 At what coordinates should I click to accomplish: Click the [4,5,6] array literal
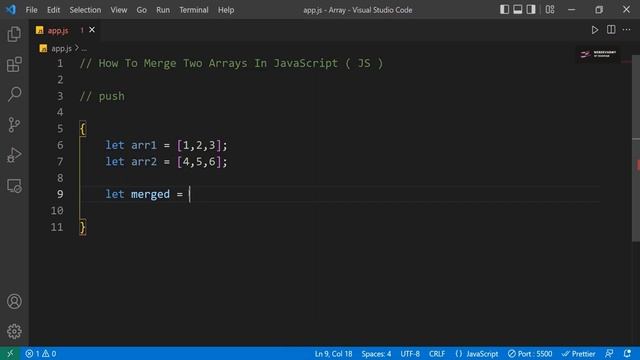coord(199,161)
